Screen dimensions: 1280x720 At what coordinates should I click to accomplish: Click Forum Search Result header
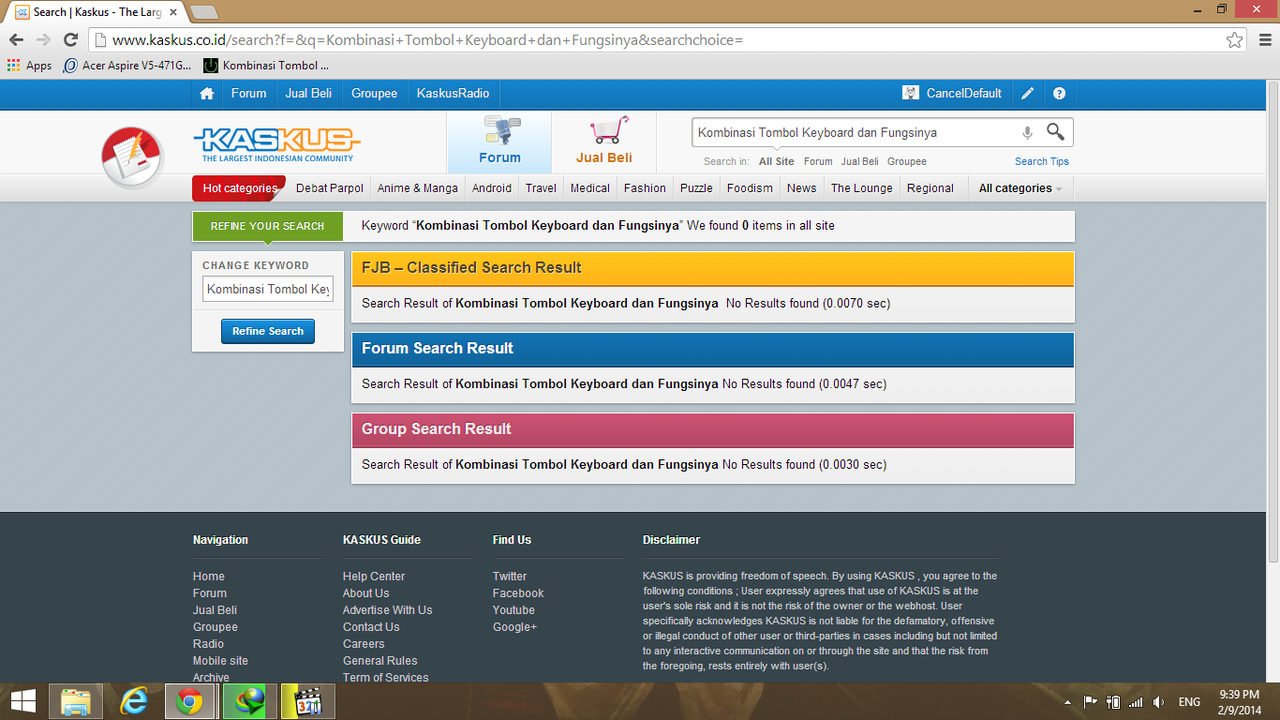click(712, 348)
